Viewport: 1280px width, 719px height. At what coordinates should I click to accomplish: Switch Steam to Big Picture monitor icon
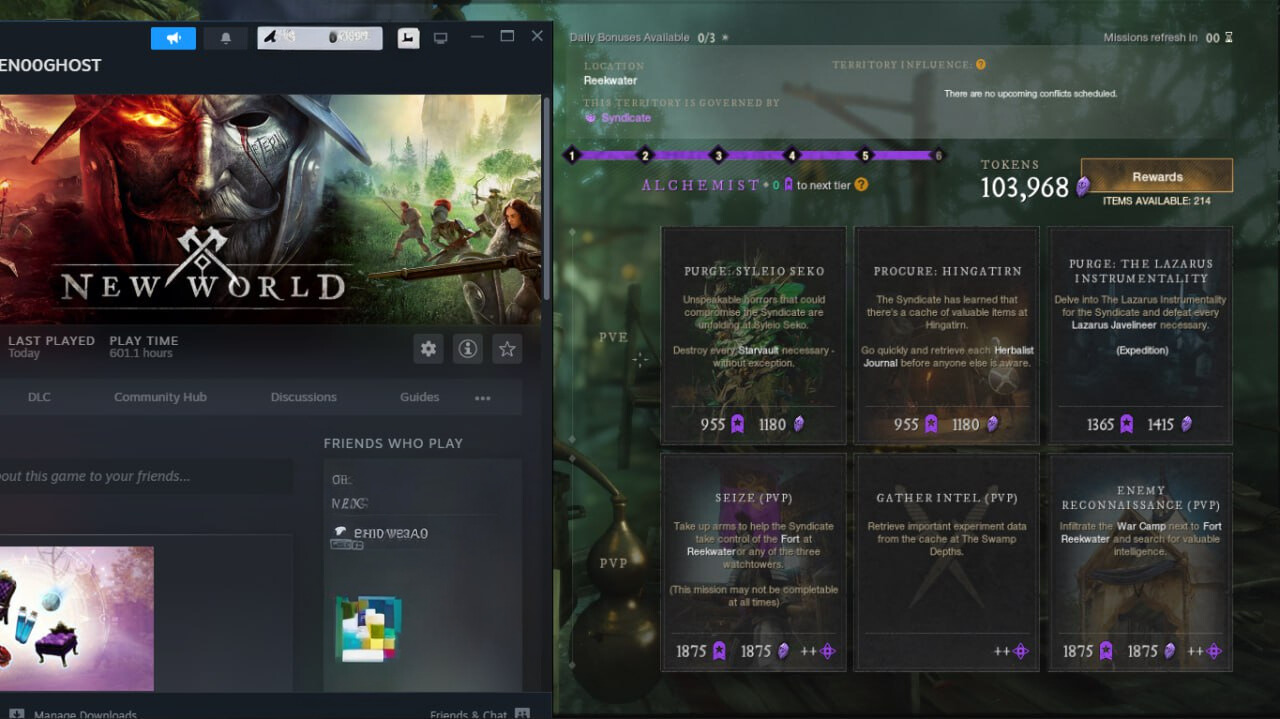pyautogui.click(x=440, y=38)
